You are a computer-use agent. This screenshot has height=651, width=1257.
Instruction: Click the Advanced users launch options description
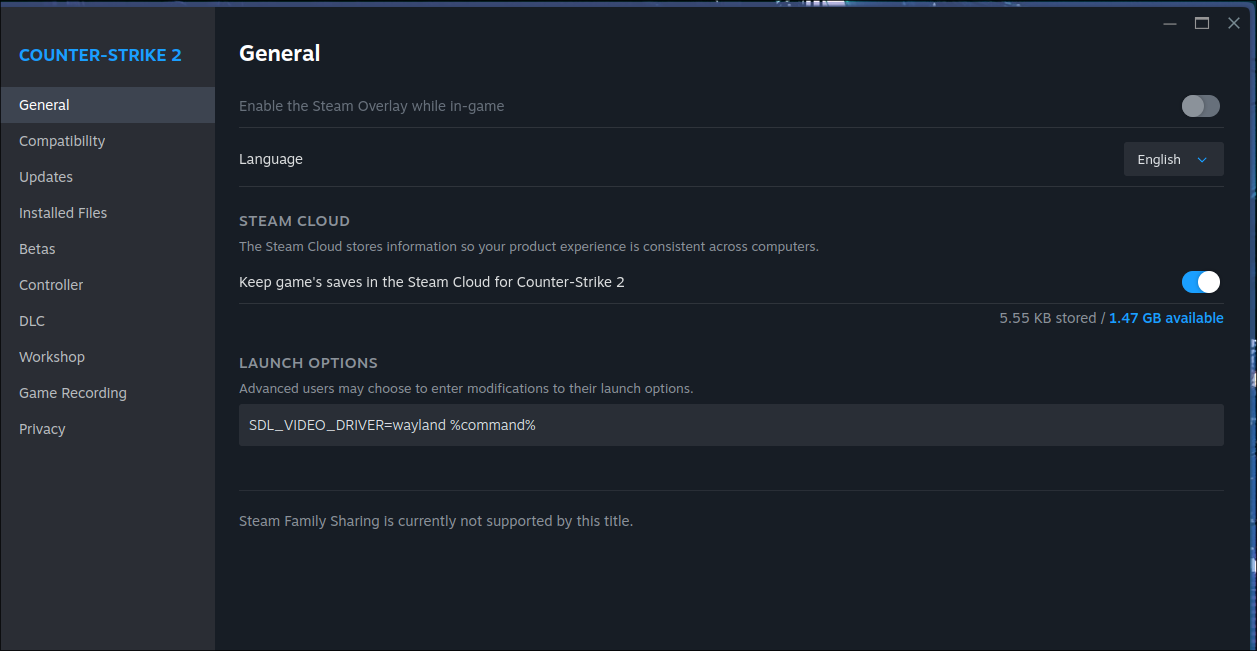(x=466, y=388)
